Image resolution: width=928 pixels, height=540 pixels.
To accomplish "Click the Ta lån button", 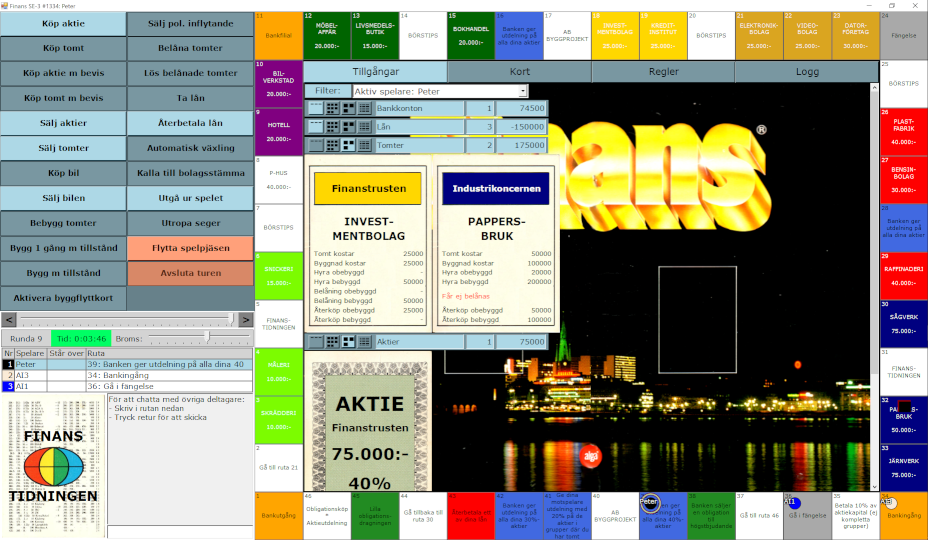I will (190, 98).
